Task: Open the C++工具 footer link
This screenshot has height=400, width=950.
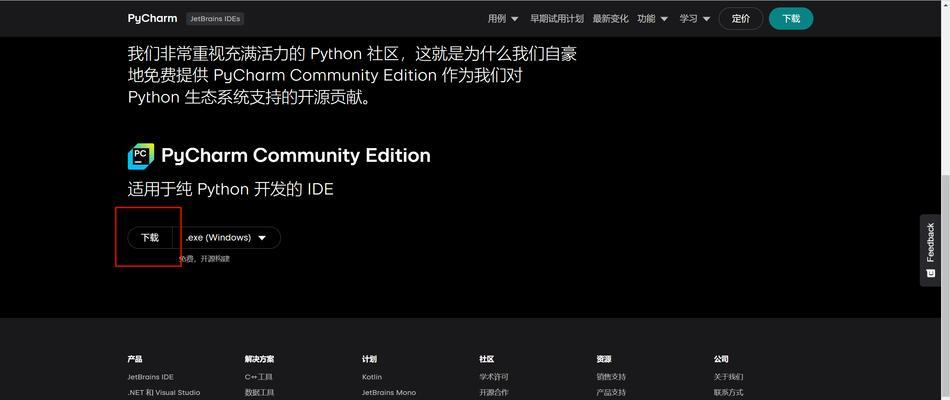Action: pos(259,377)
